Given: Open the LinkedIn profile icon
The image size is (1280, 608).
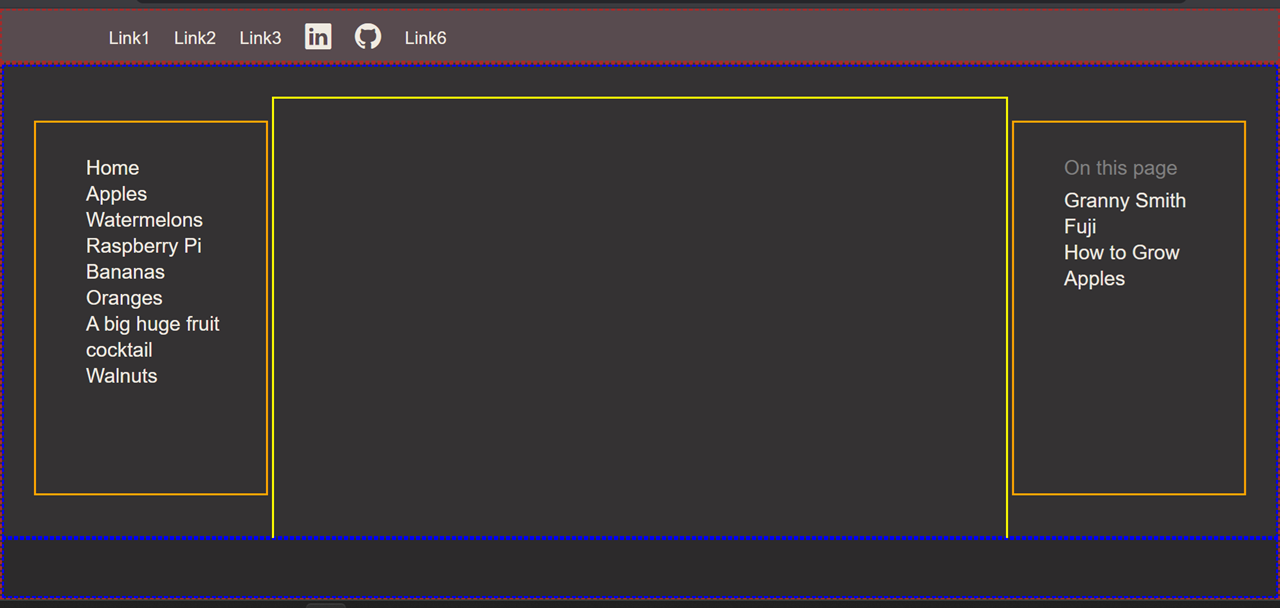Looking at the screenshot, I should point(318,36).
